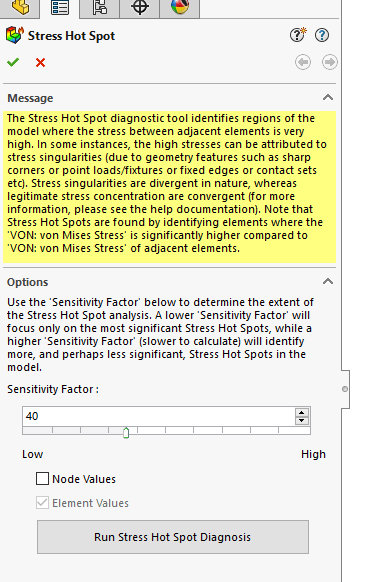Enable the Node Values checkbox

(42, 479)
